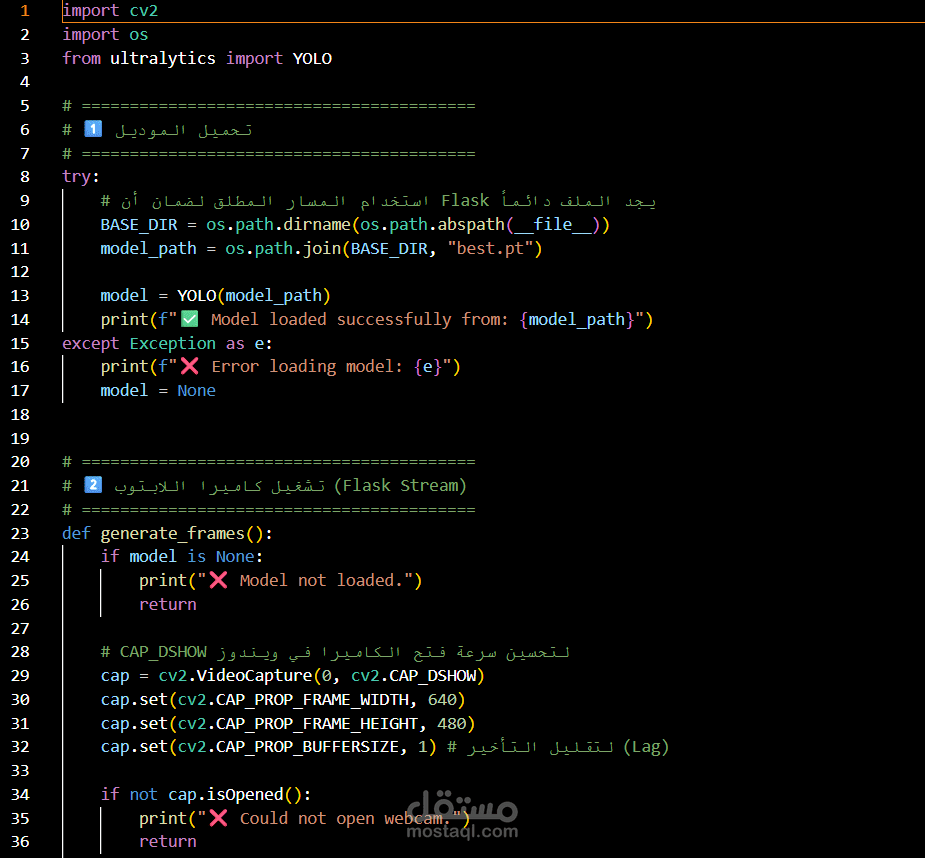Click the value 480 on line 31
The width and height of the screenshot is (925, 858).
tap(452, 723)
